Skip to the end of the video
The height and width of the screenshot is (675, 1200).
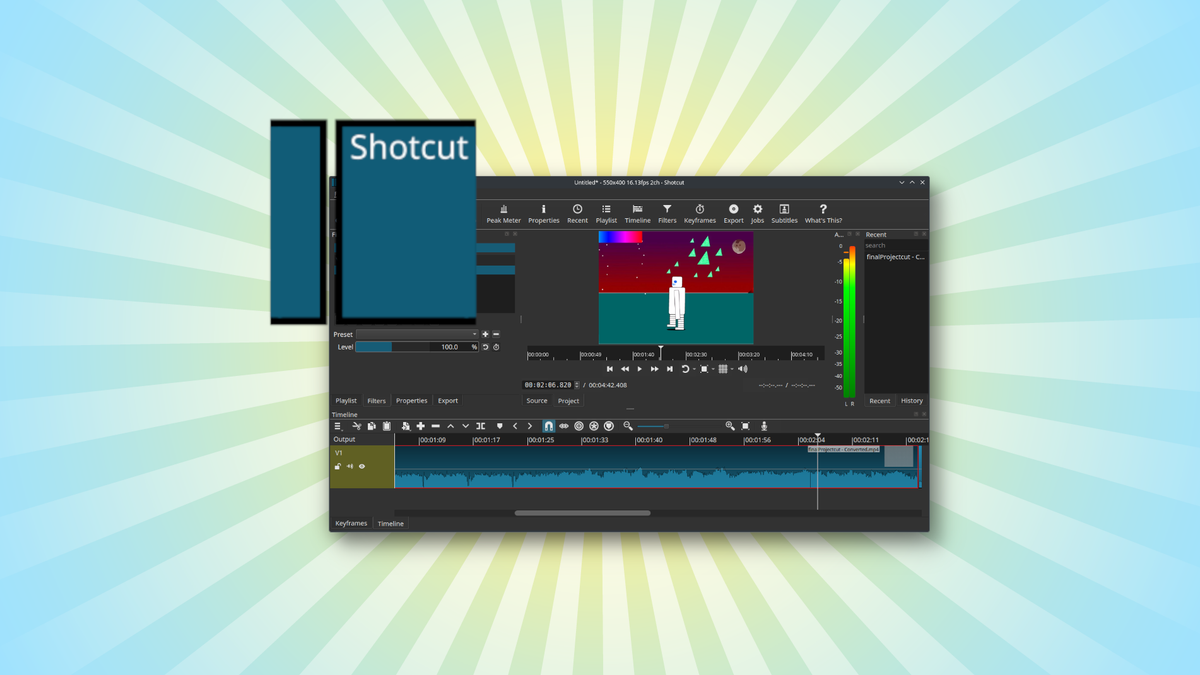[x=670, y=369]
